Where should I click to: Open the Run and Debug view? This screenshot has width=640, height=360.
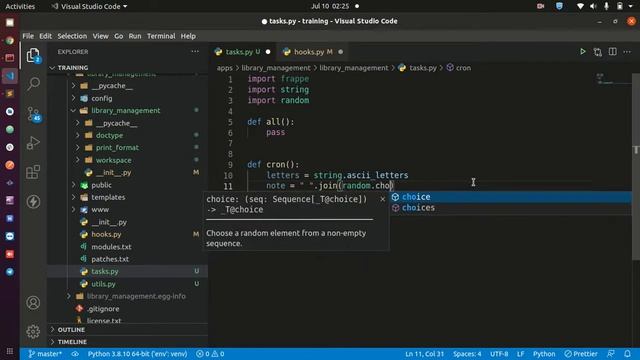coord(33,143)
